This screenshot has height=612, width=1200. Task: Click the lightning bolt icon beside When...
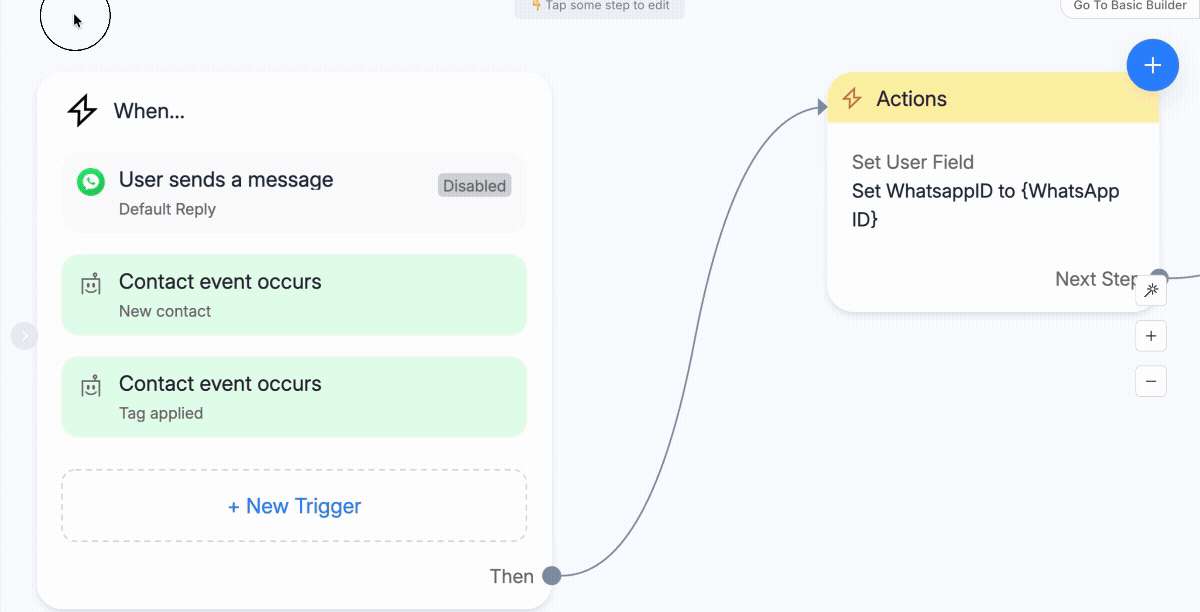[82, 111]
